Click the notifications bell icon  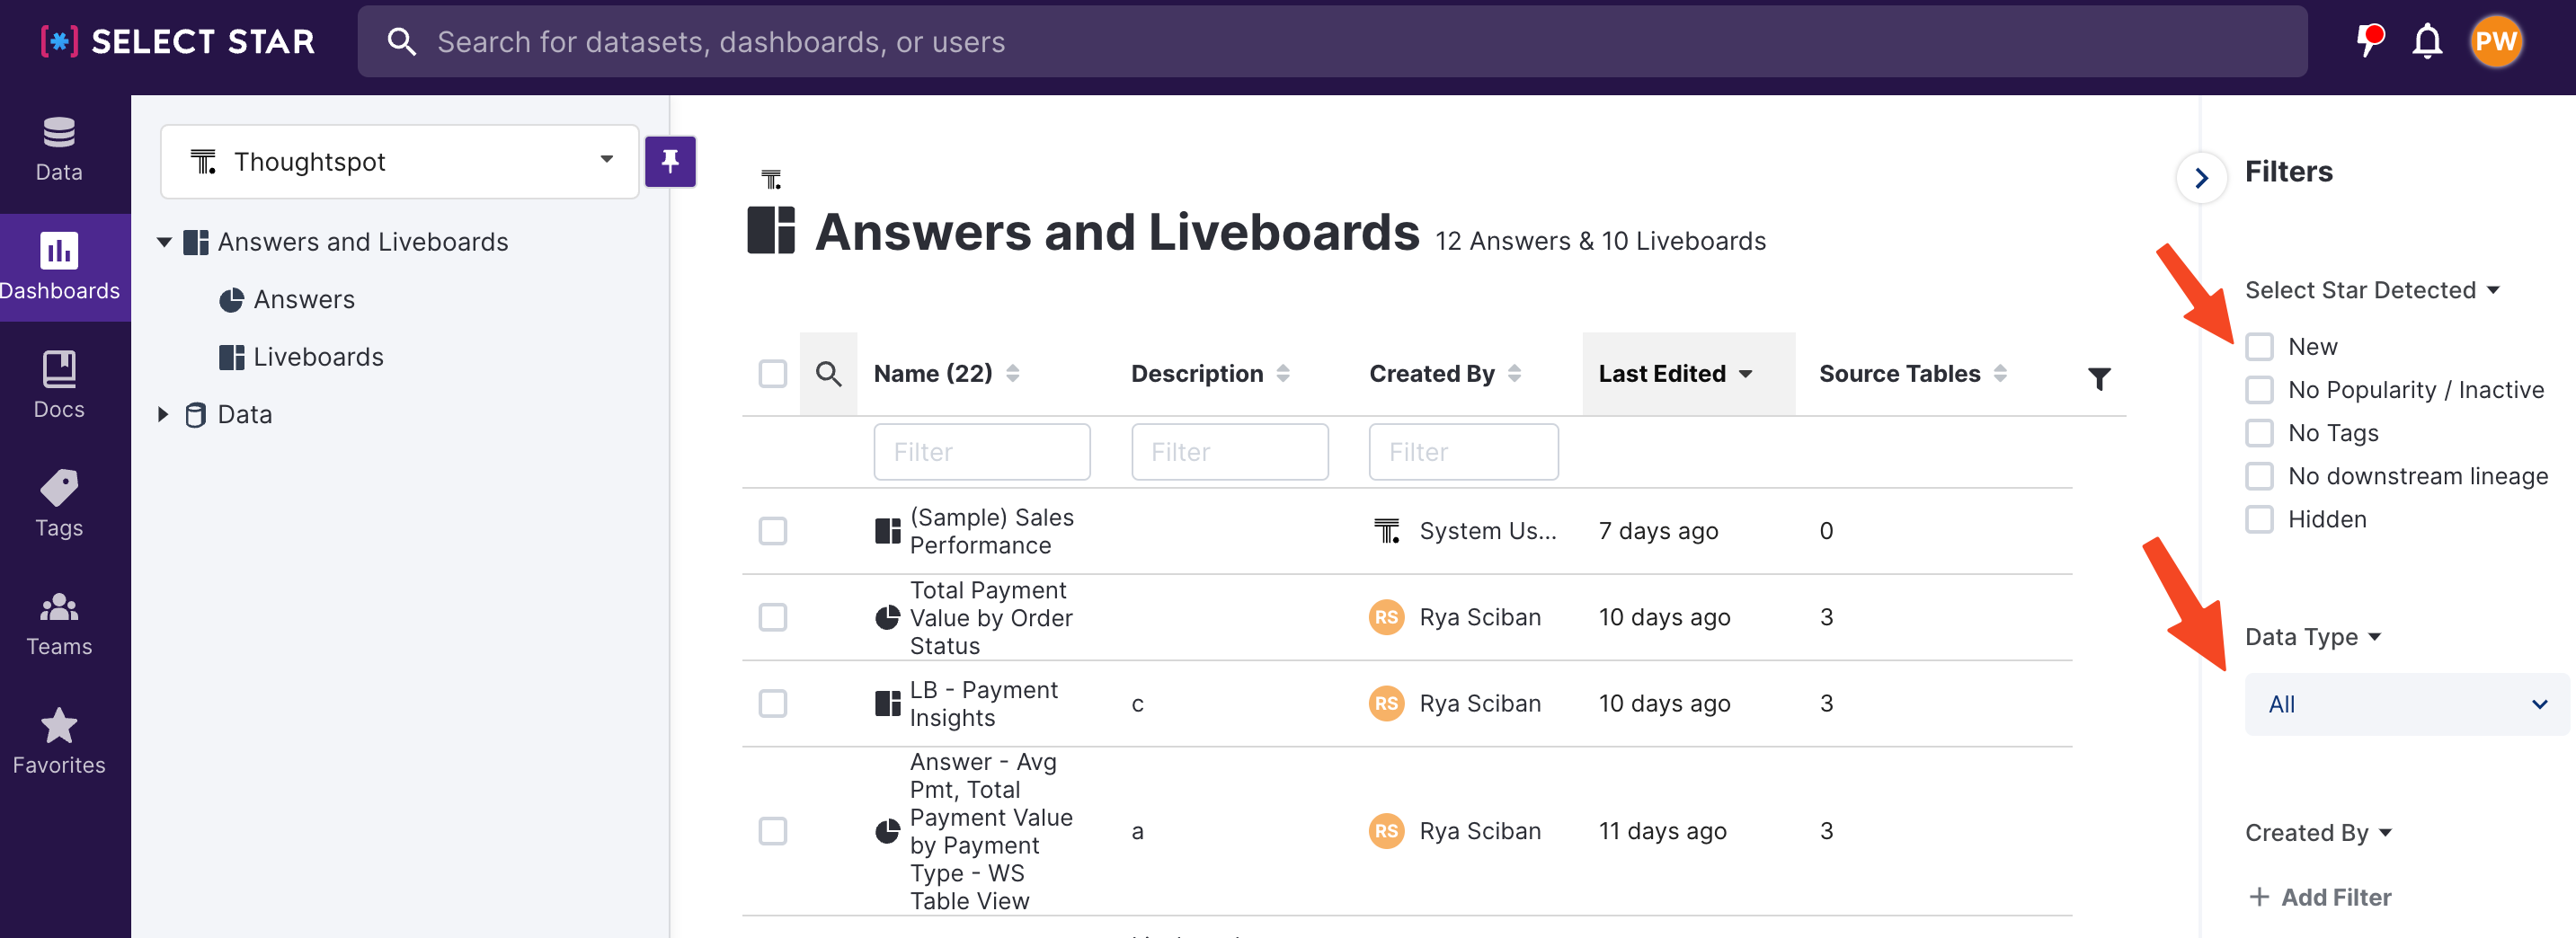click(x=2427, y=42)
